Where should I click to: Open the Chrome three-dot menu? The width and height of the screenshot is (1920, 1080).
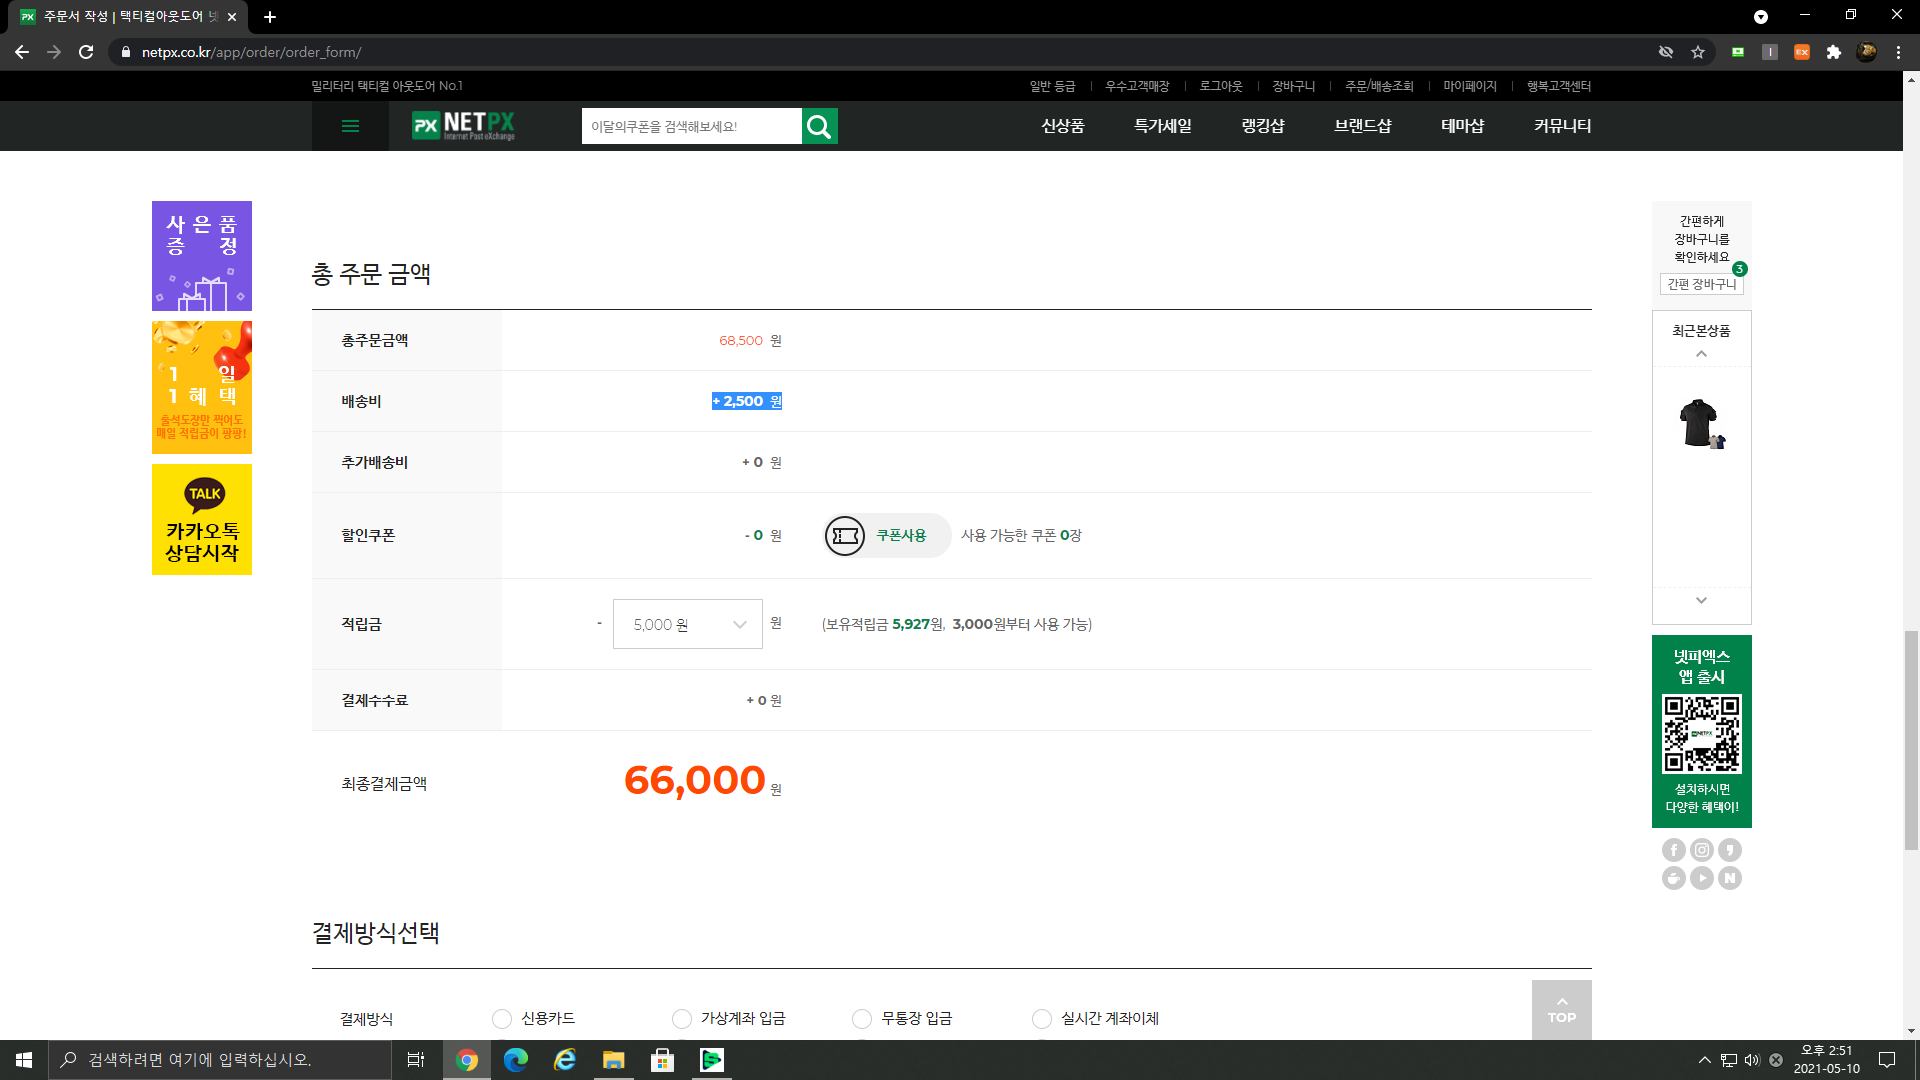coord(1898,52)
